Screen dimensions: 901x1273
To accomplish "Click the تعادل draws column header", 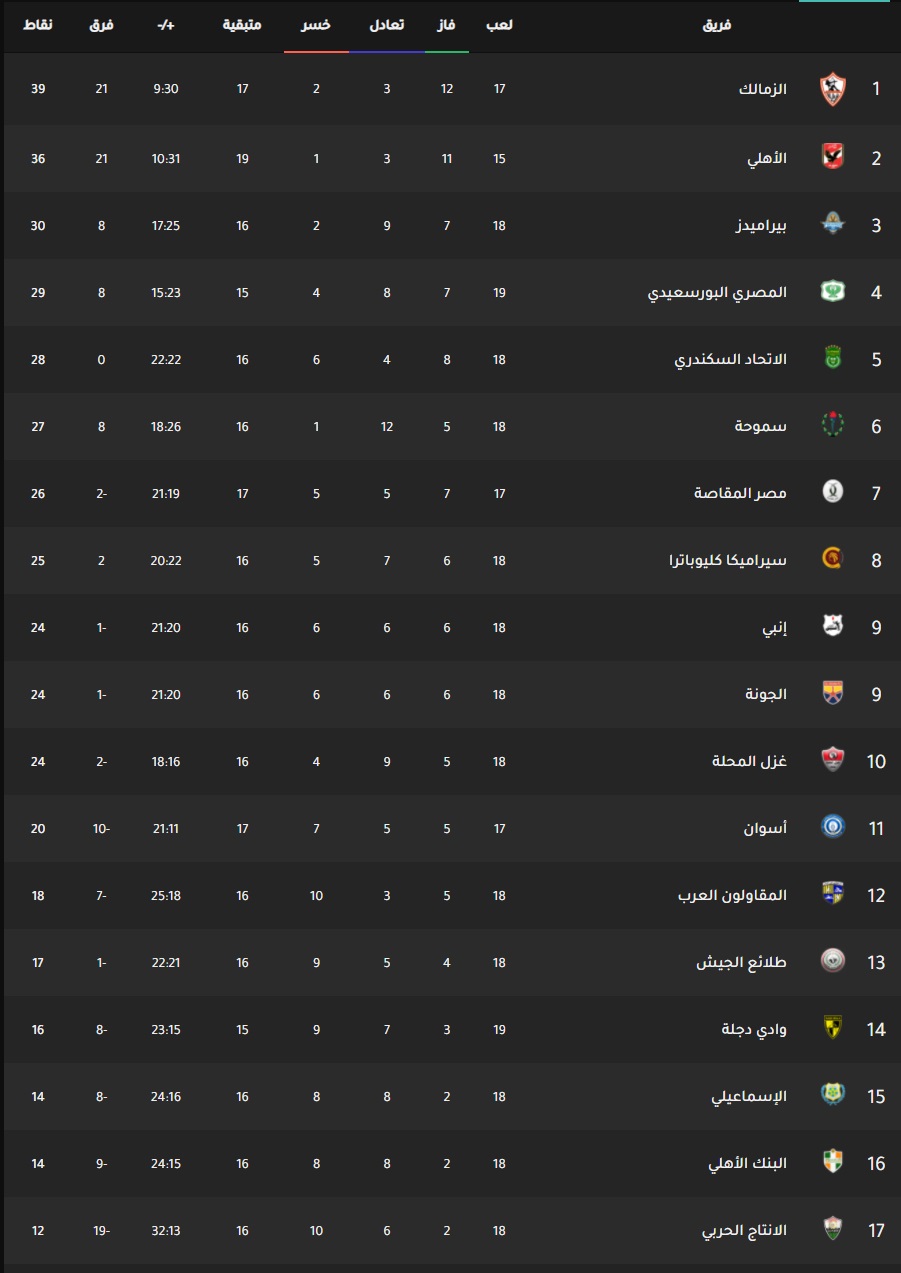I will pyautogui.click(x=386, y=24).
